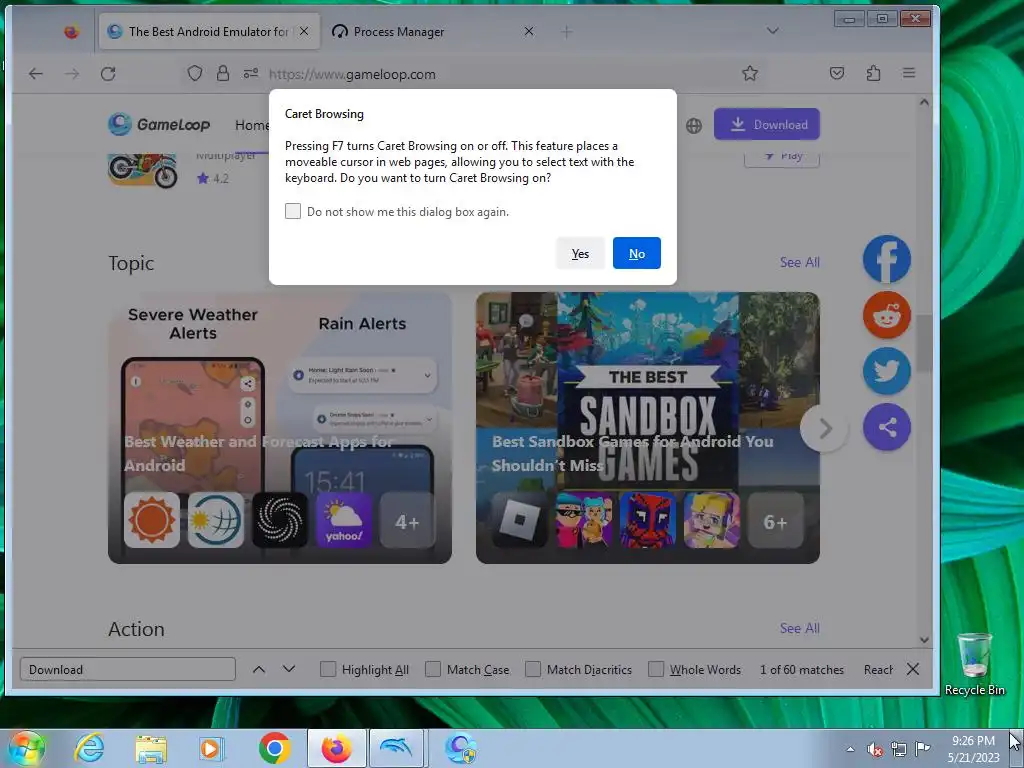Click See All beside Topic
The height and width of the screenshot is (768, 1024).
(799, 262)
